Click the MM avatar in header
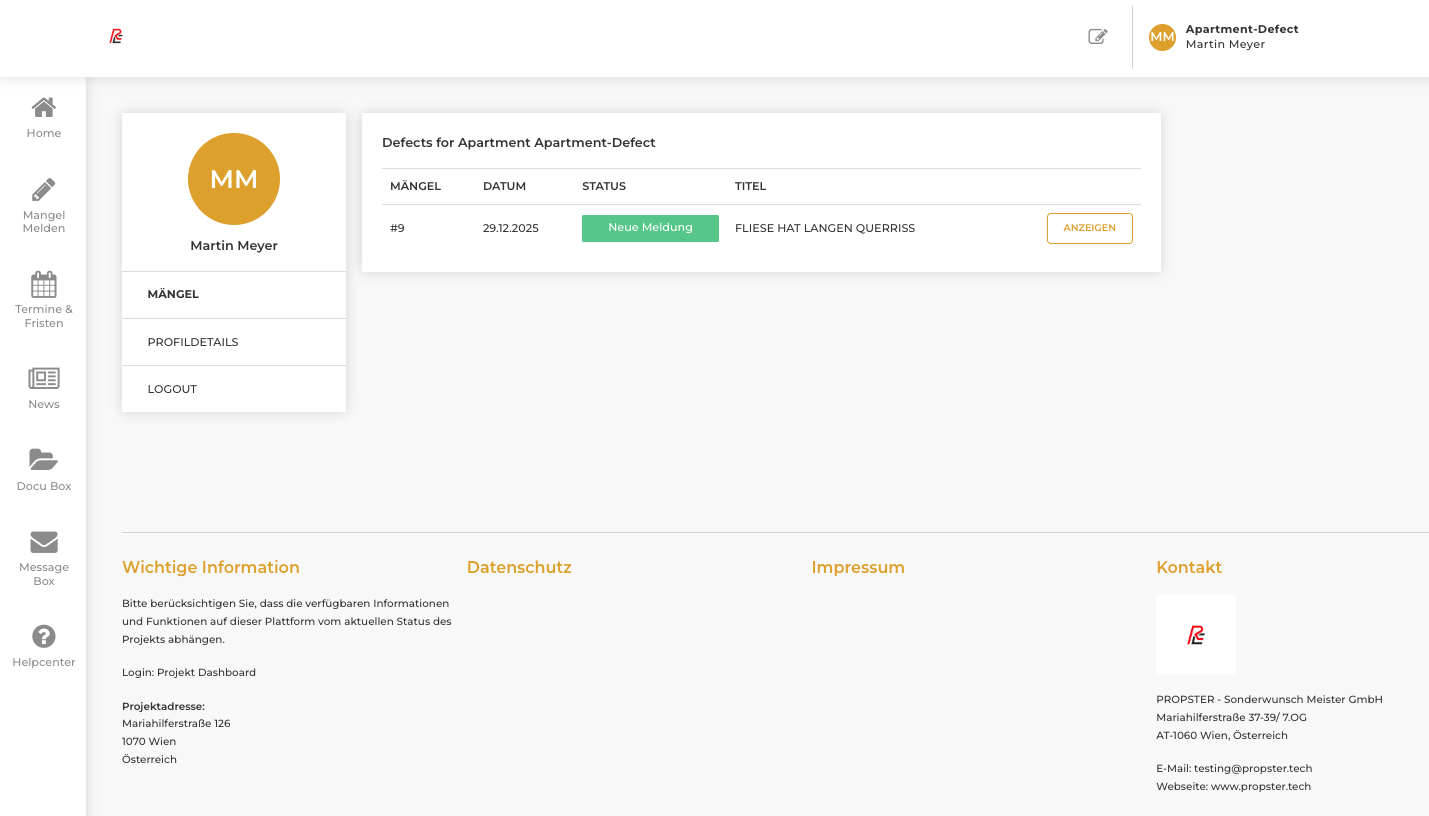This screenshot has height=816, width=1429. click(1162, 37)
